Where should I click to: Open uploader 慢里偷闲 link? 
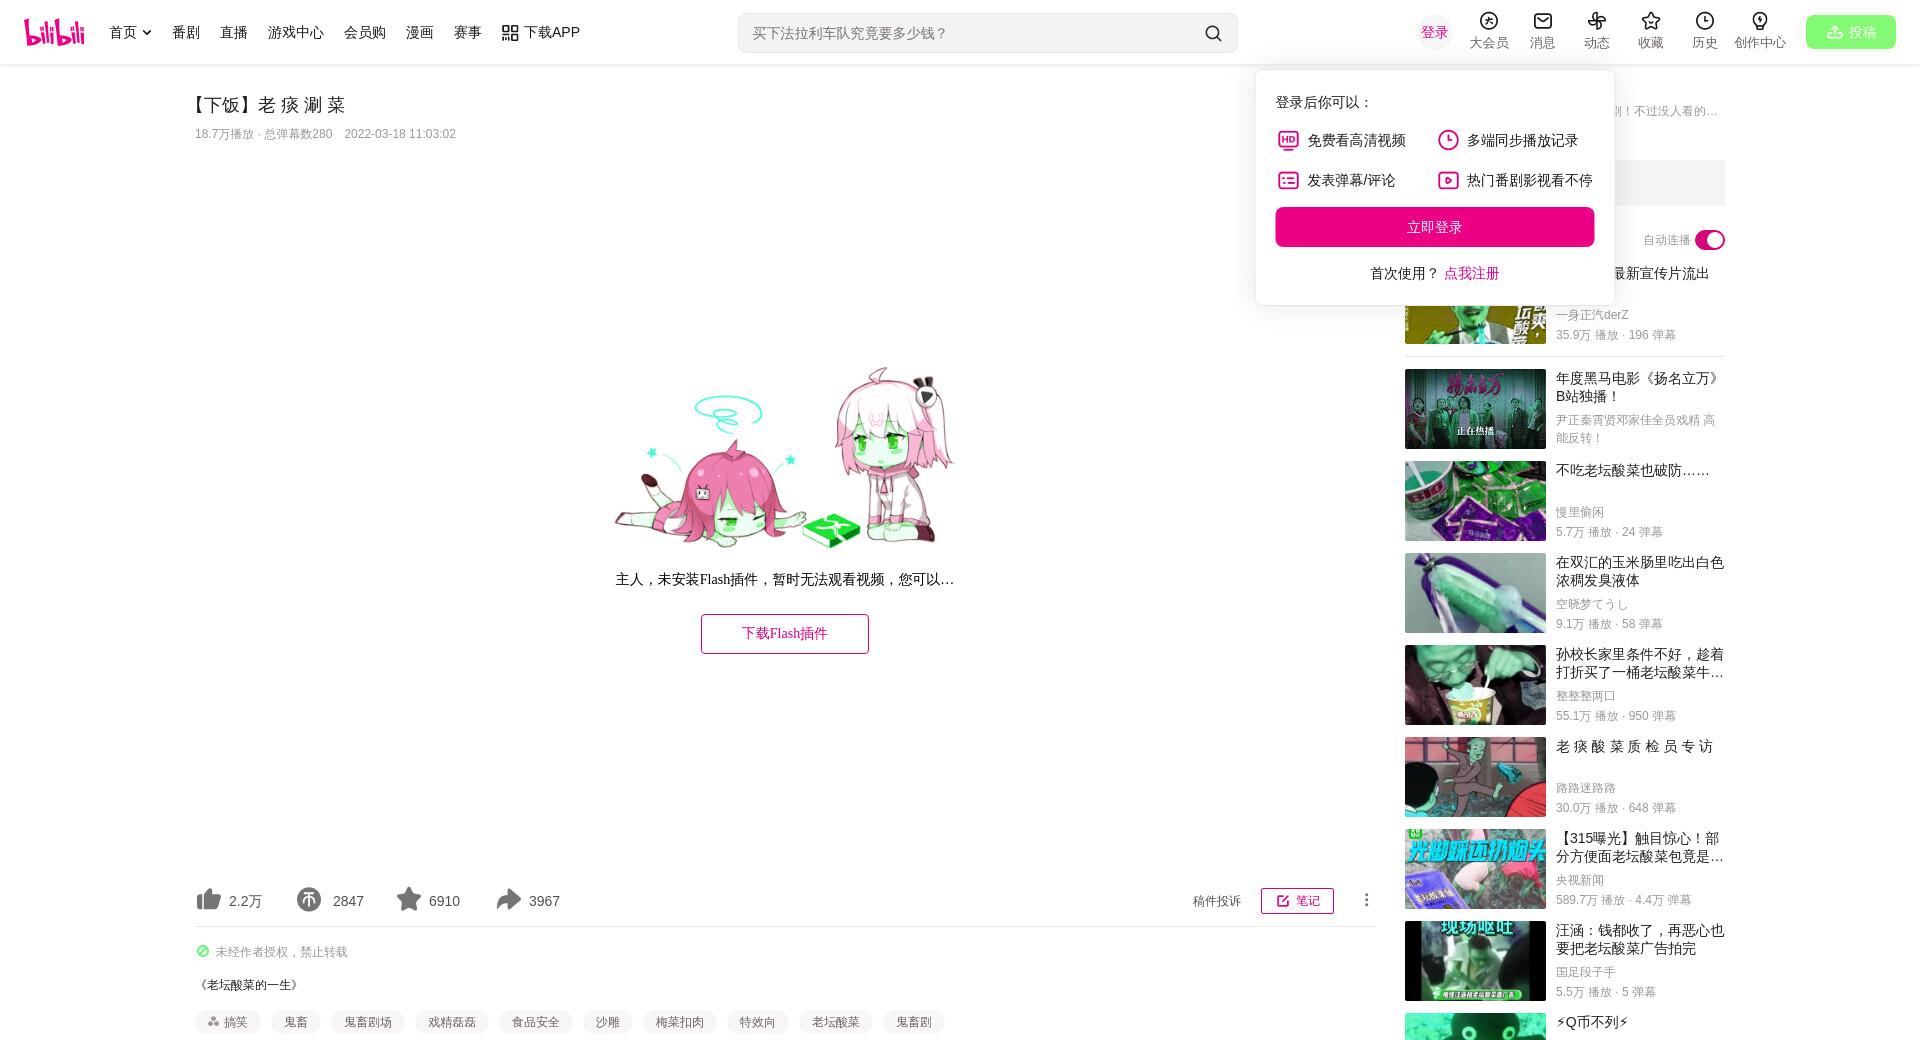click(1580, 512)
